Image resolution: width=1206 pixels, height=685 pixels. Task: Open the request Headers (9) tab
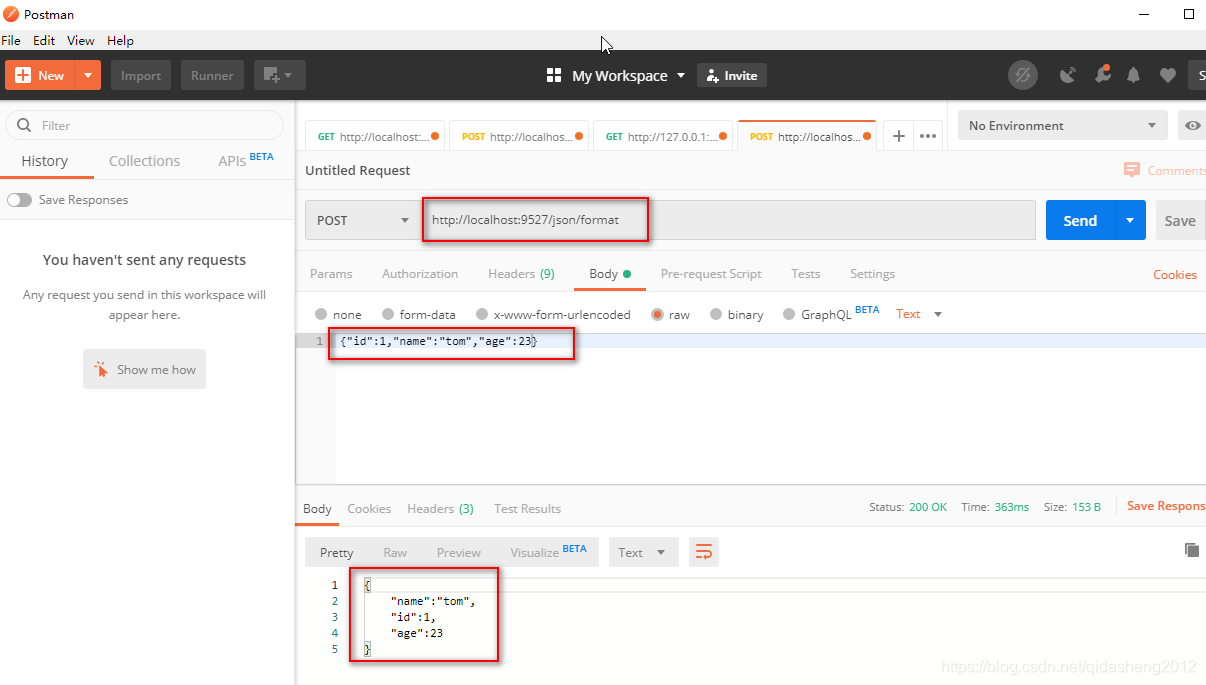click(x=521, y=274)
